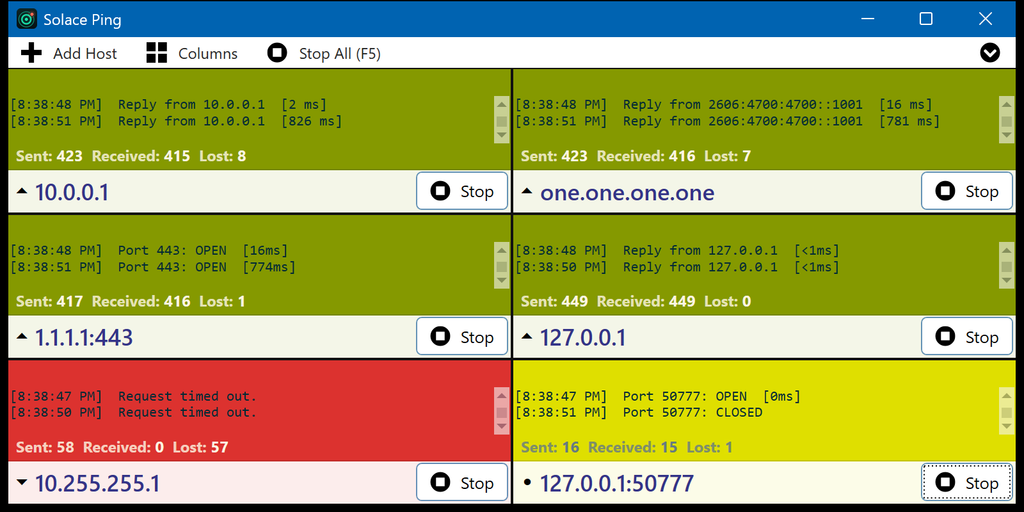Collapse the one.one.one.one panel using its triangle
The width and height of the screenshot is (1024, 512).
click(528, 191)
